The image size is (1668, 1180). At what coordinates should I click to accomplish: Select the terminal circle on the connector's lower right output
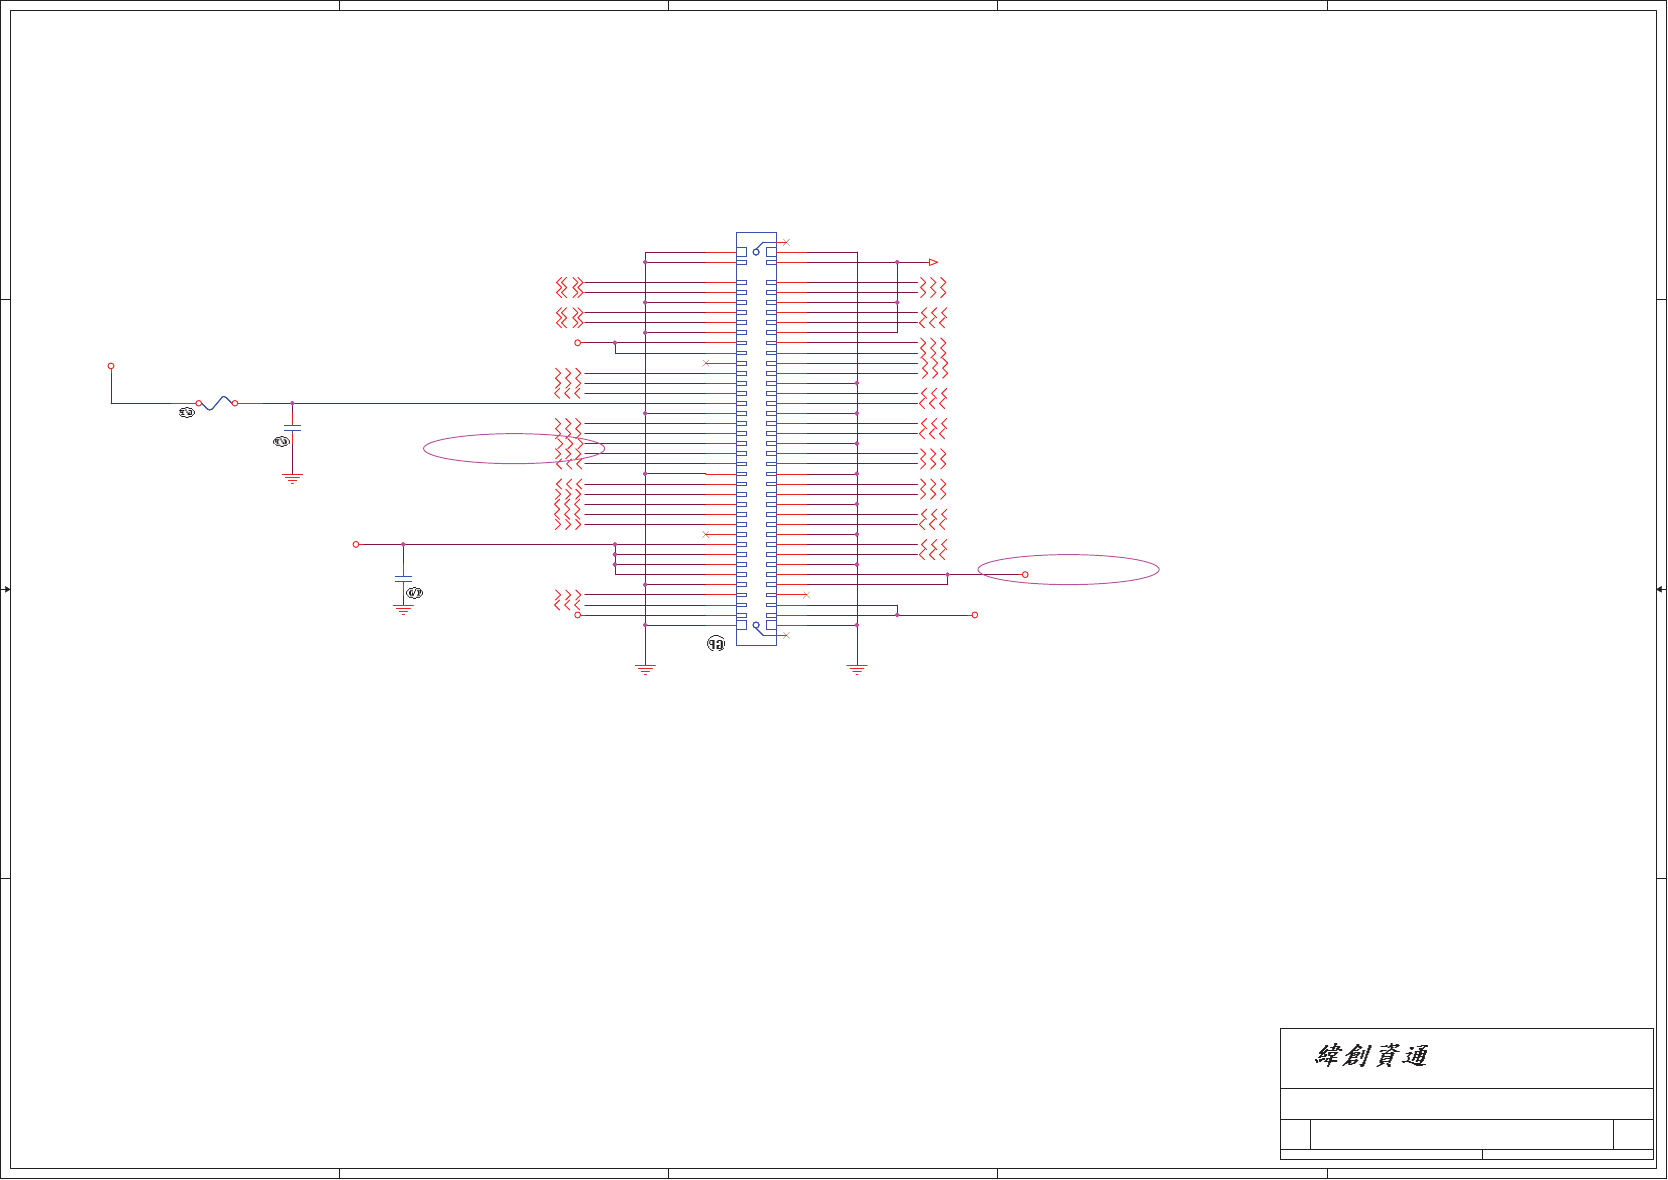[975, 615]
